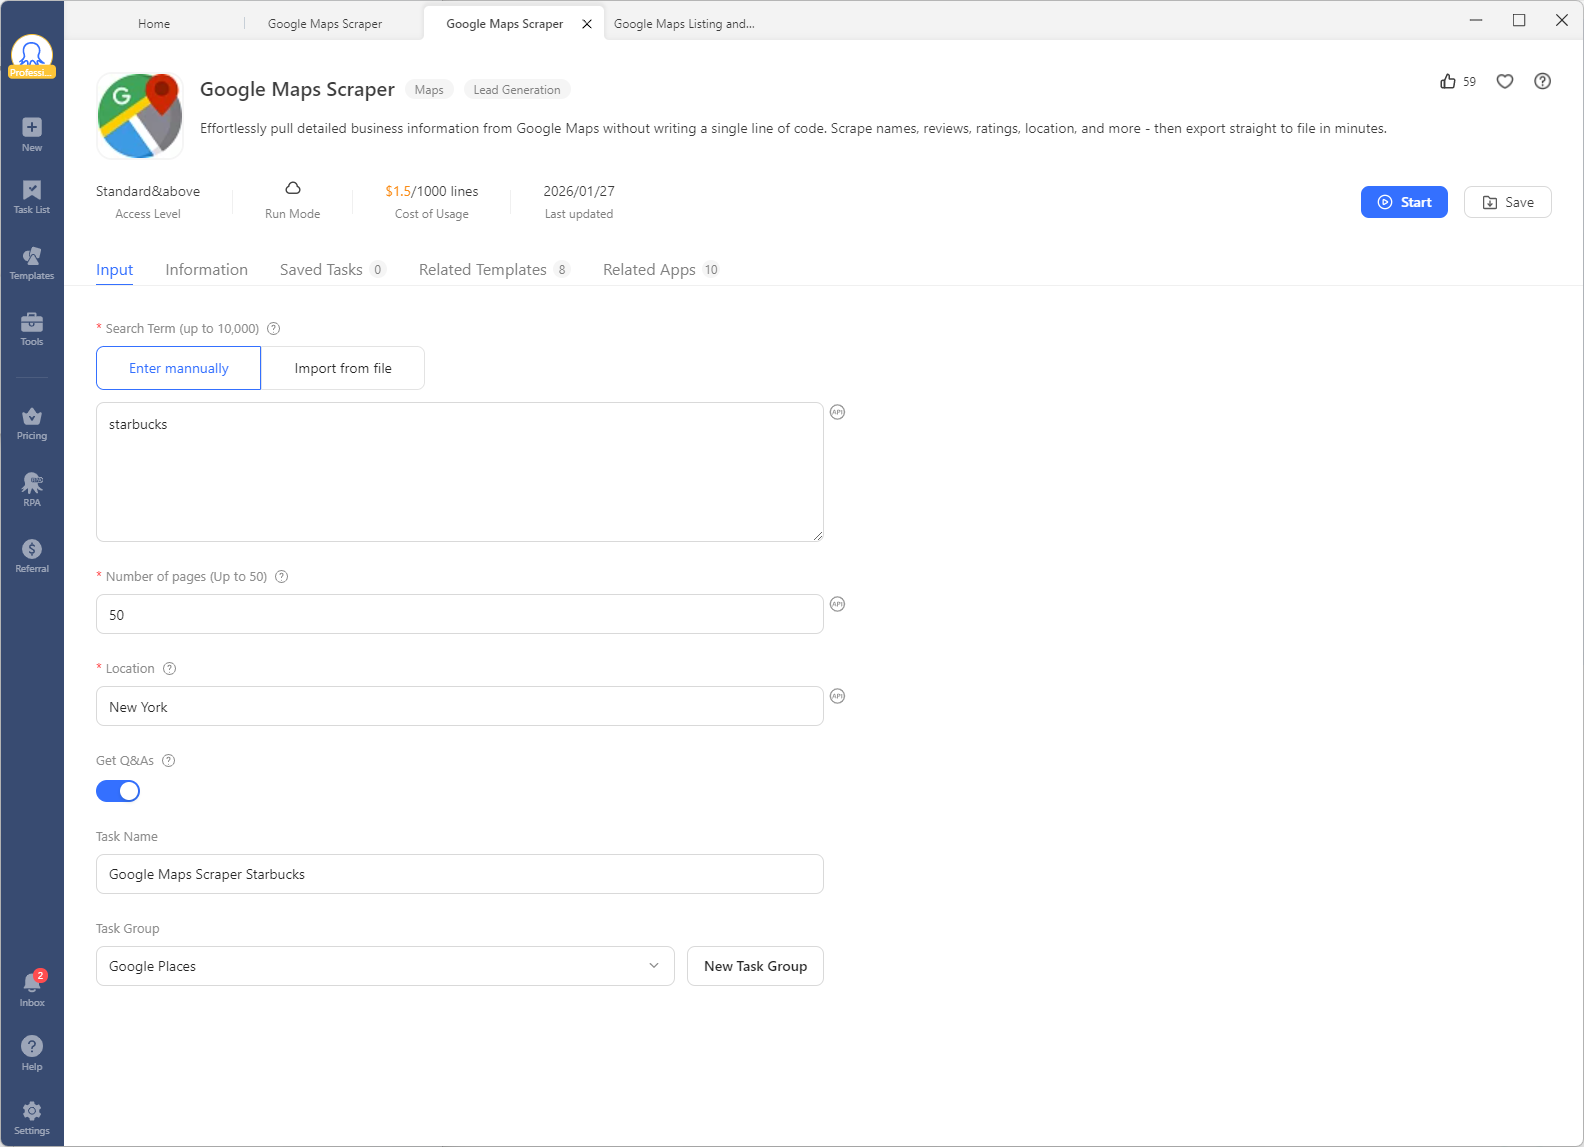Click API icon beside Location field
This screenshot has width=1584, height=1147.
(x=838, y=696)
